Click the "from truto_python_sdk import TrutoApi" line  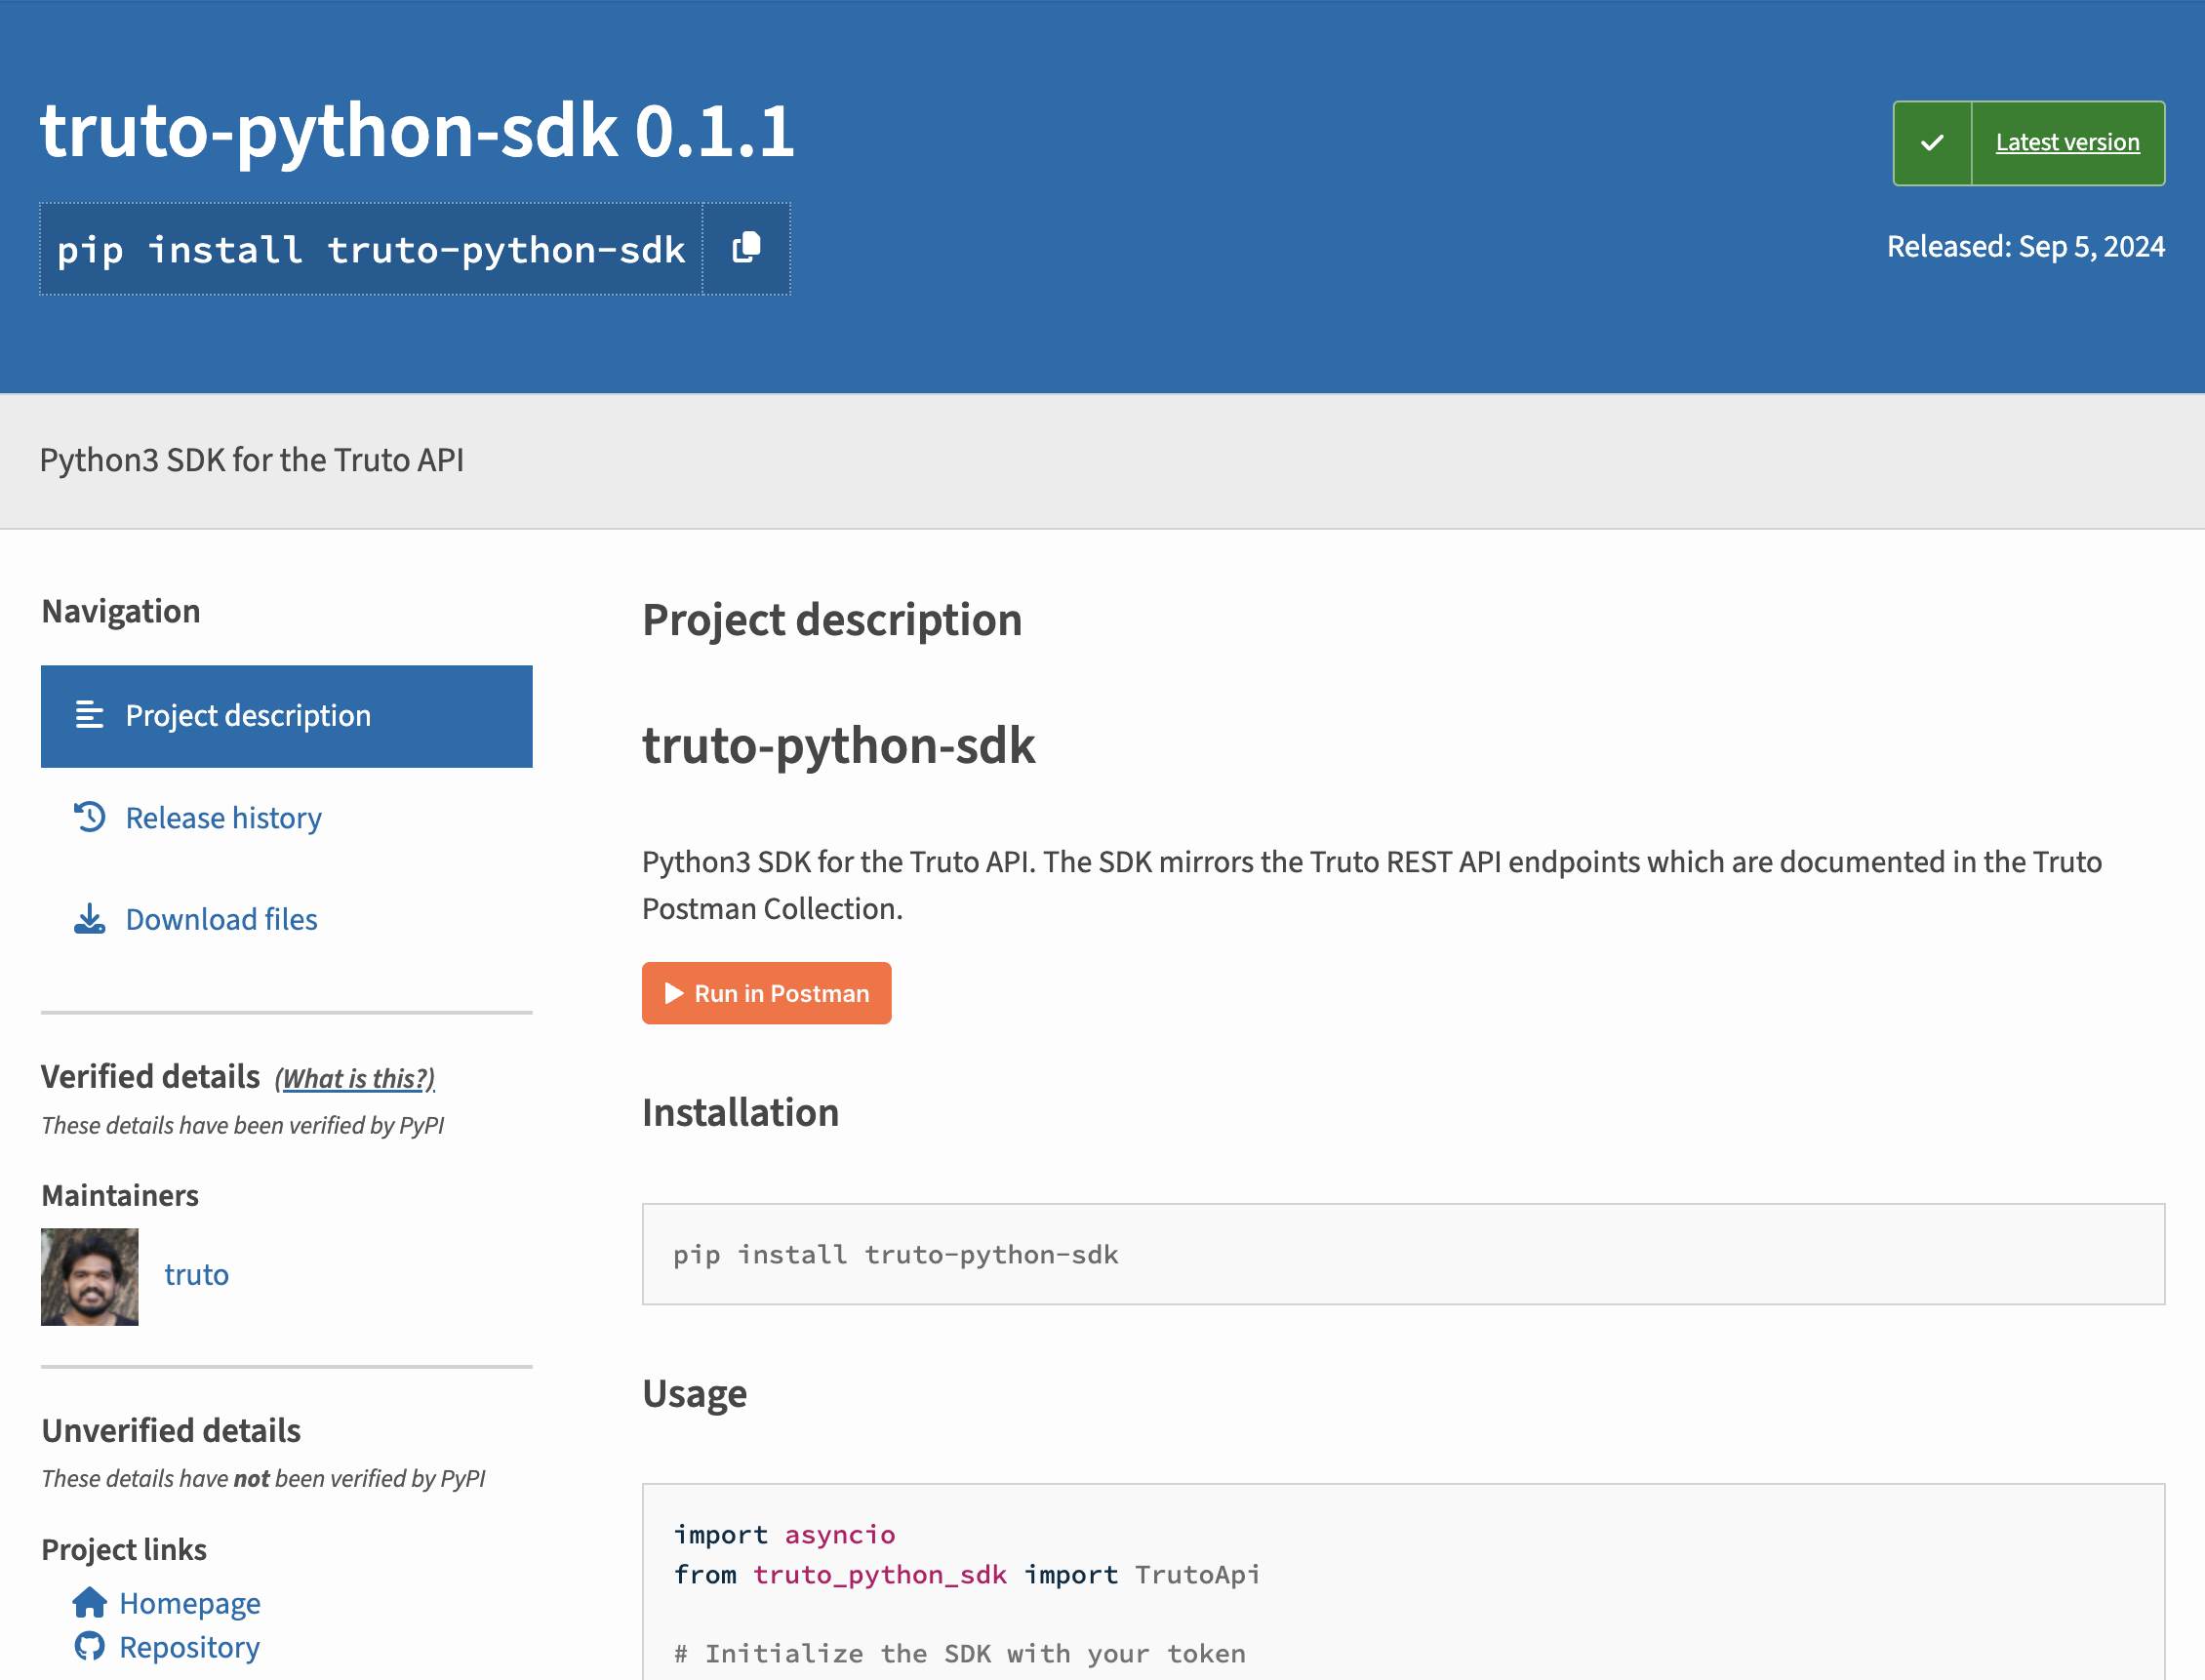point(966,1574)
